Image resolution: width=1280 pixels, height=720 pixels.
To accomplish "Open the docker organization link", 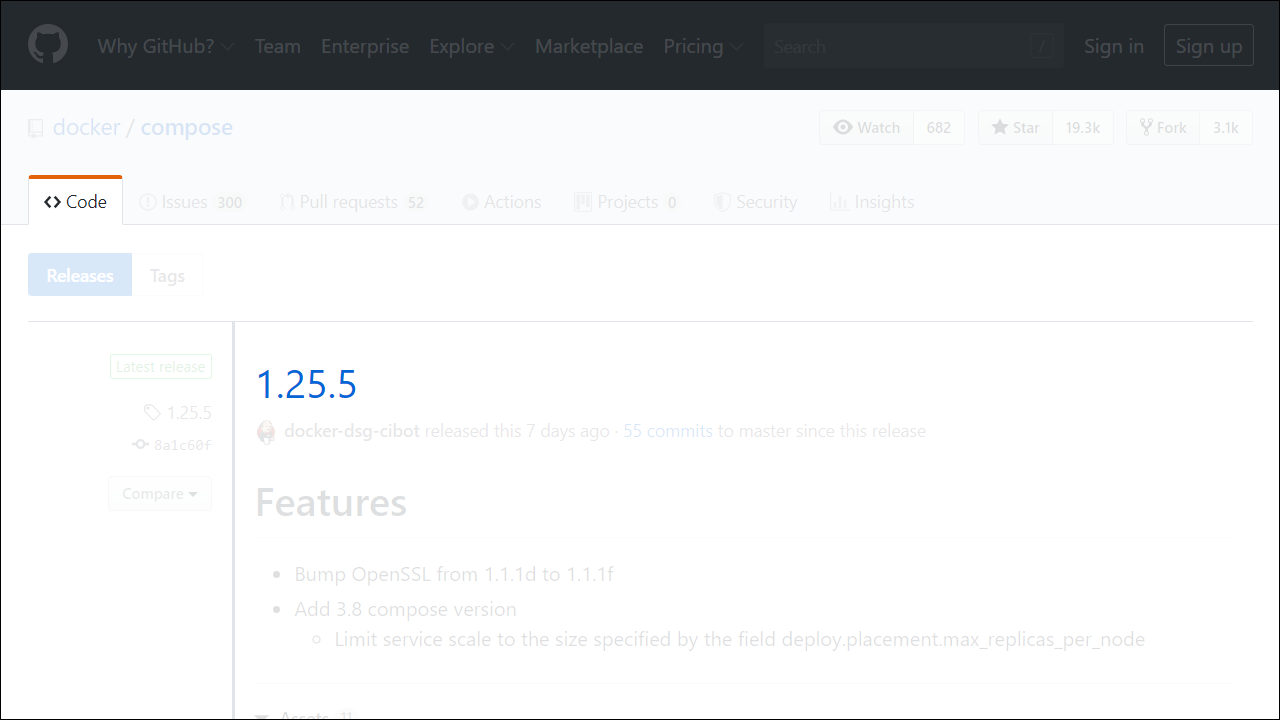I will coord(86,127).
